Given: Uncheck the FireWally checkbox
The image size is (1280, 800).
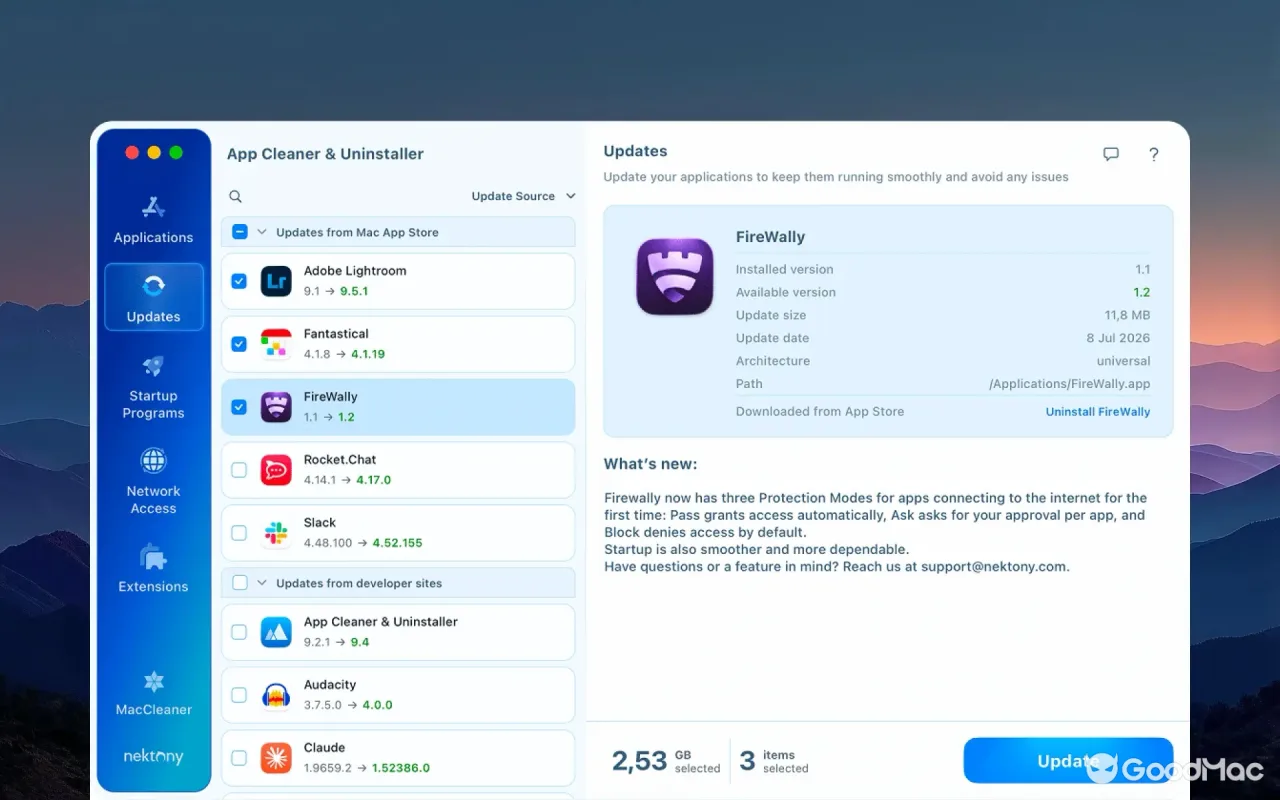Looking at the screenshot, I should click(239, 407).
